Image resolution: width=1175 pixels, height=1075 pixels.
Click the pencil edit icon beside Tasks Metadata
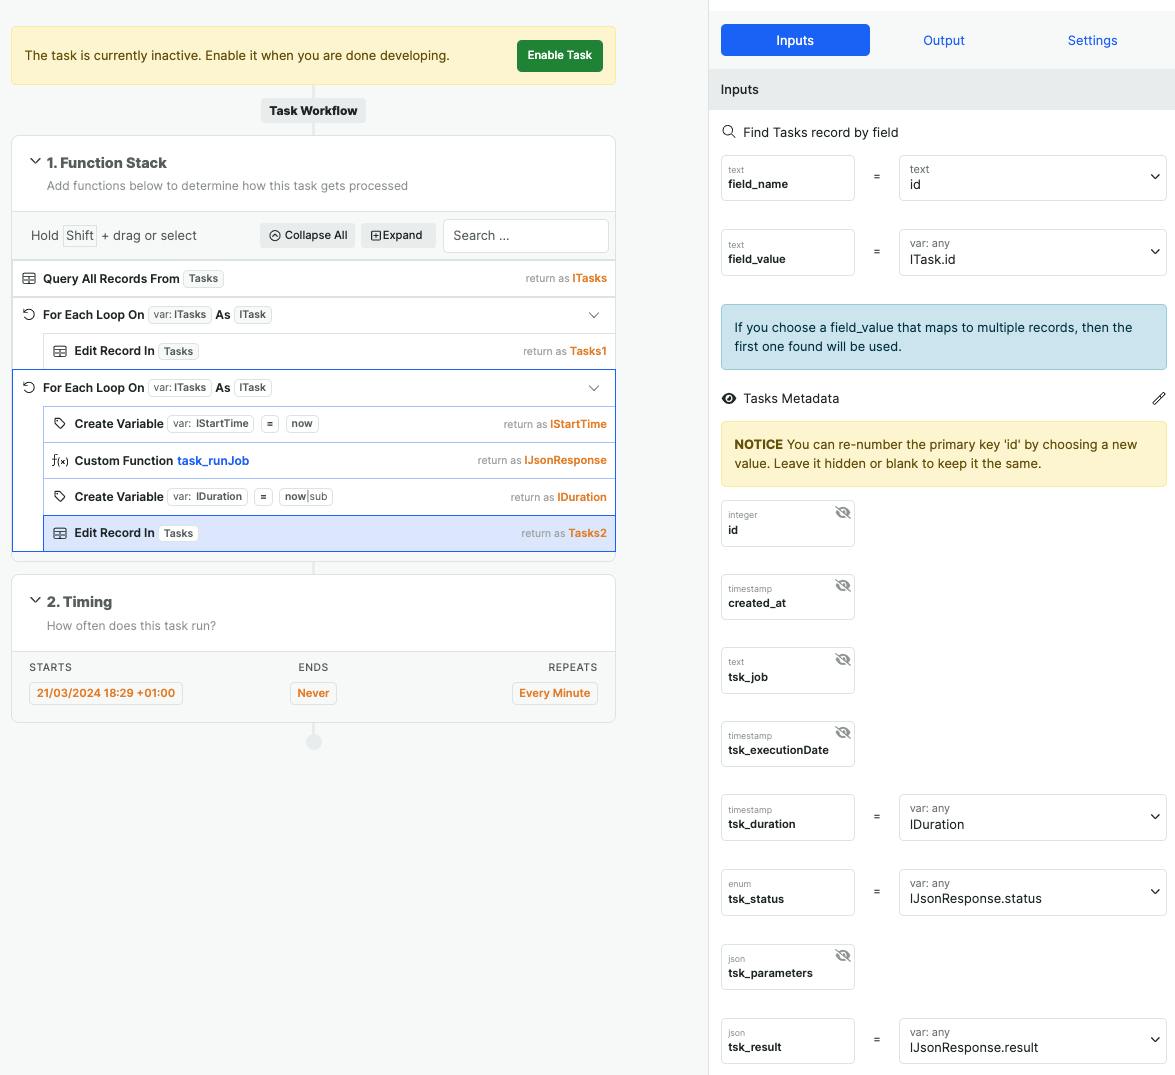[x=1158, y=398]
